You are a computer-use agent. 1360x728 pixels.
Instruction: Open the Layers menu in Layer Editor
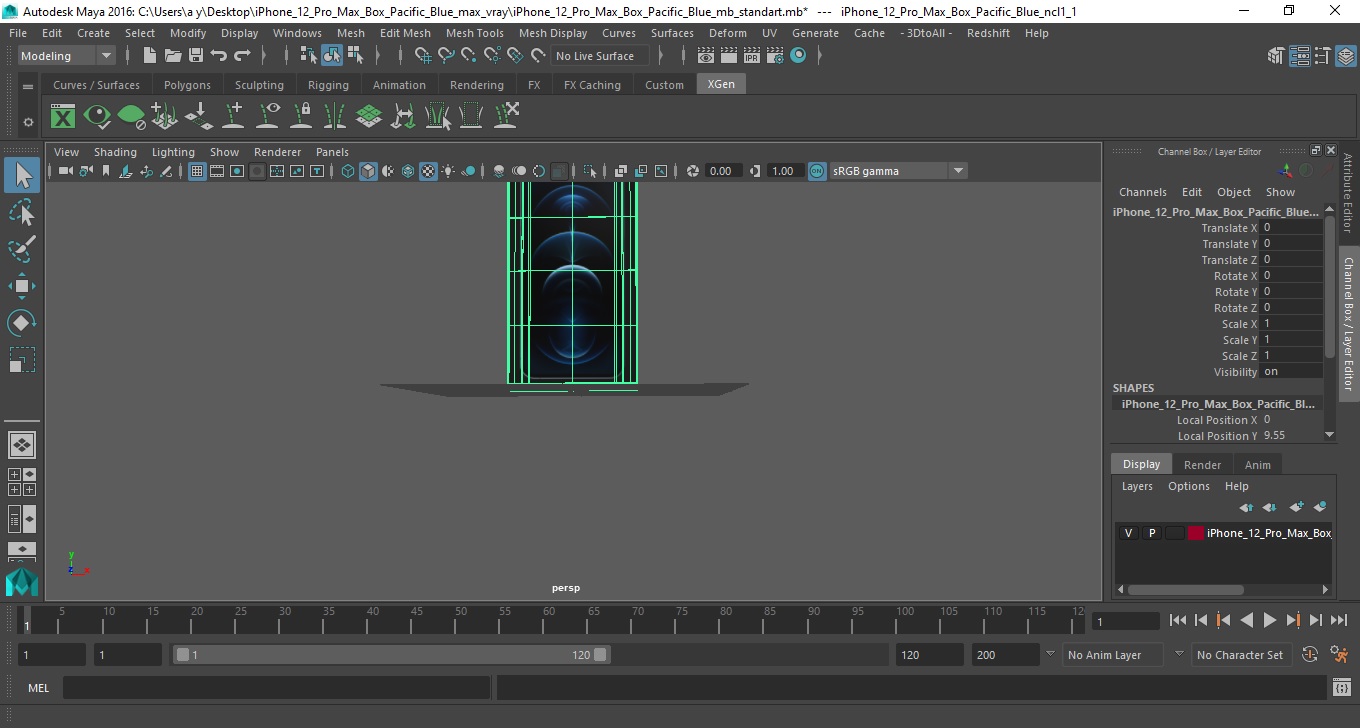tap(1137, 486)
